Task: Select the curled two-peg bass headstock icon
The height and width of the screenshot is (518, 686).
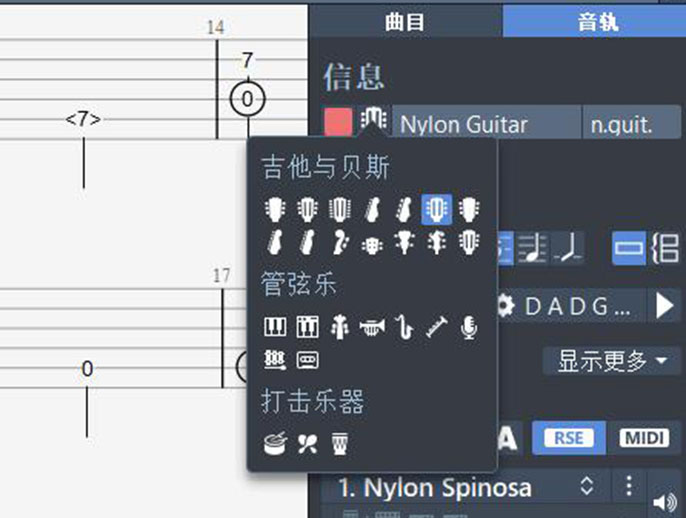Action: (x=340, y=242)
